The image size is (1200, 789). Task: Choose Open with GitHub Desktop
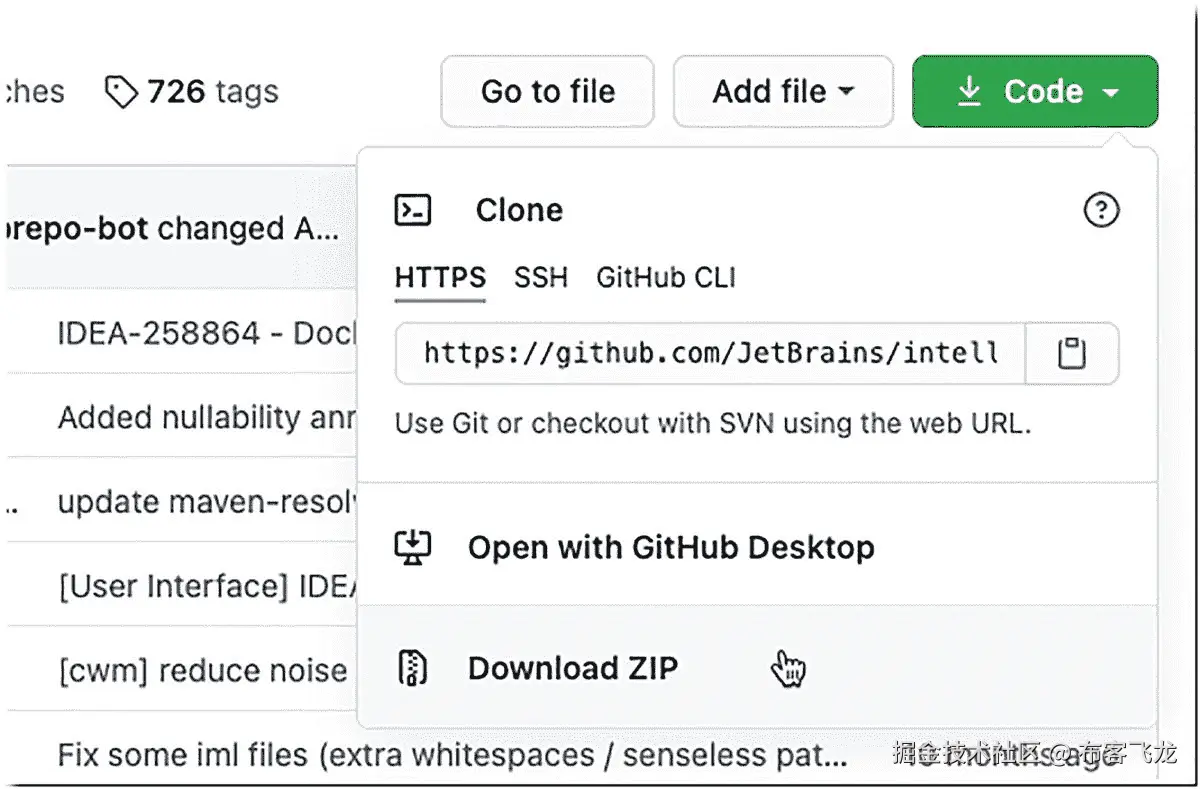pyautogui.click(x=671, y=548)
